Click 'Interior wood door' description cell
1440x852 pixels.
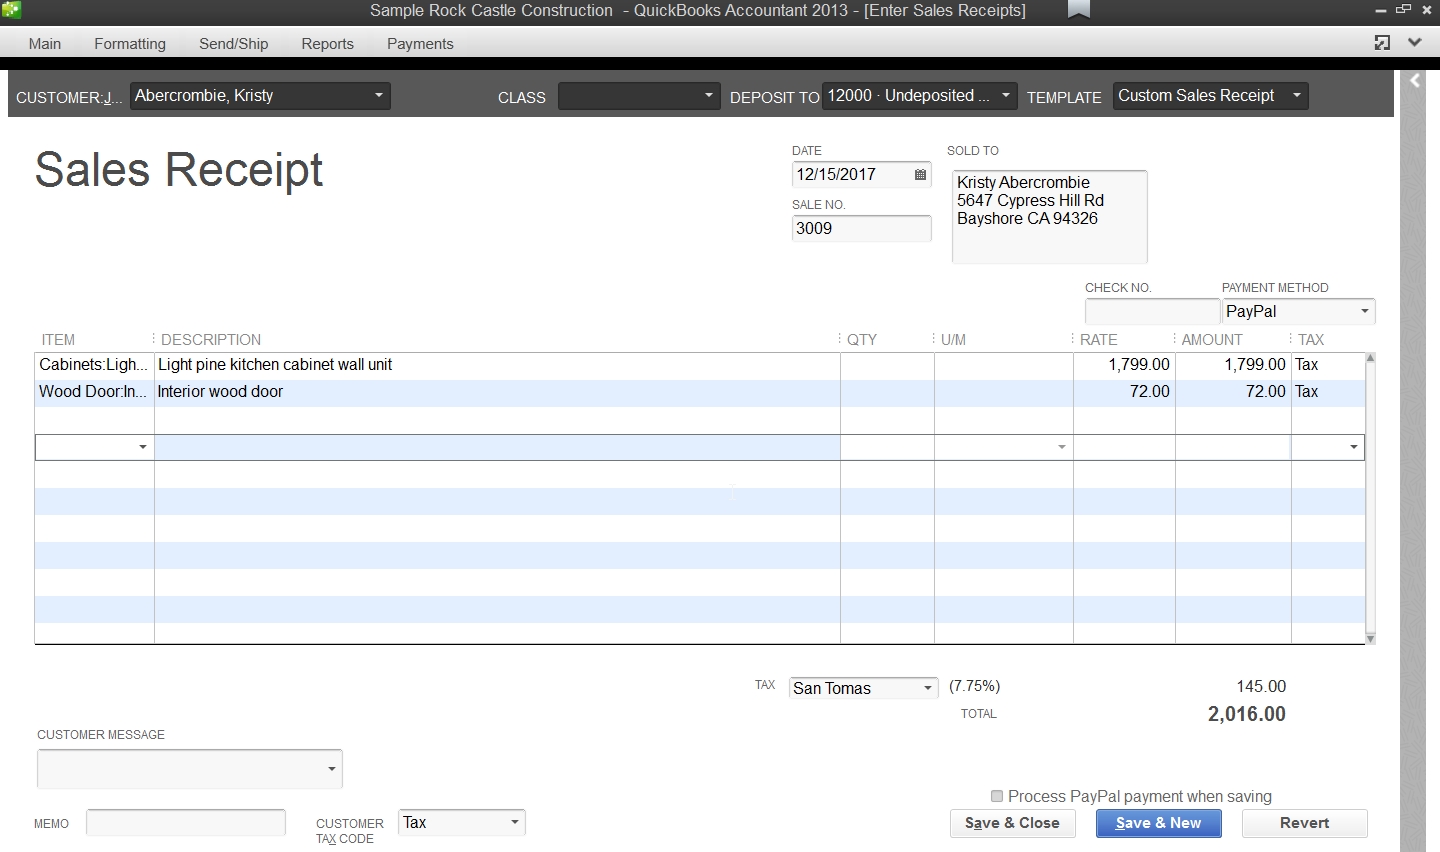click(497, 392)
